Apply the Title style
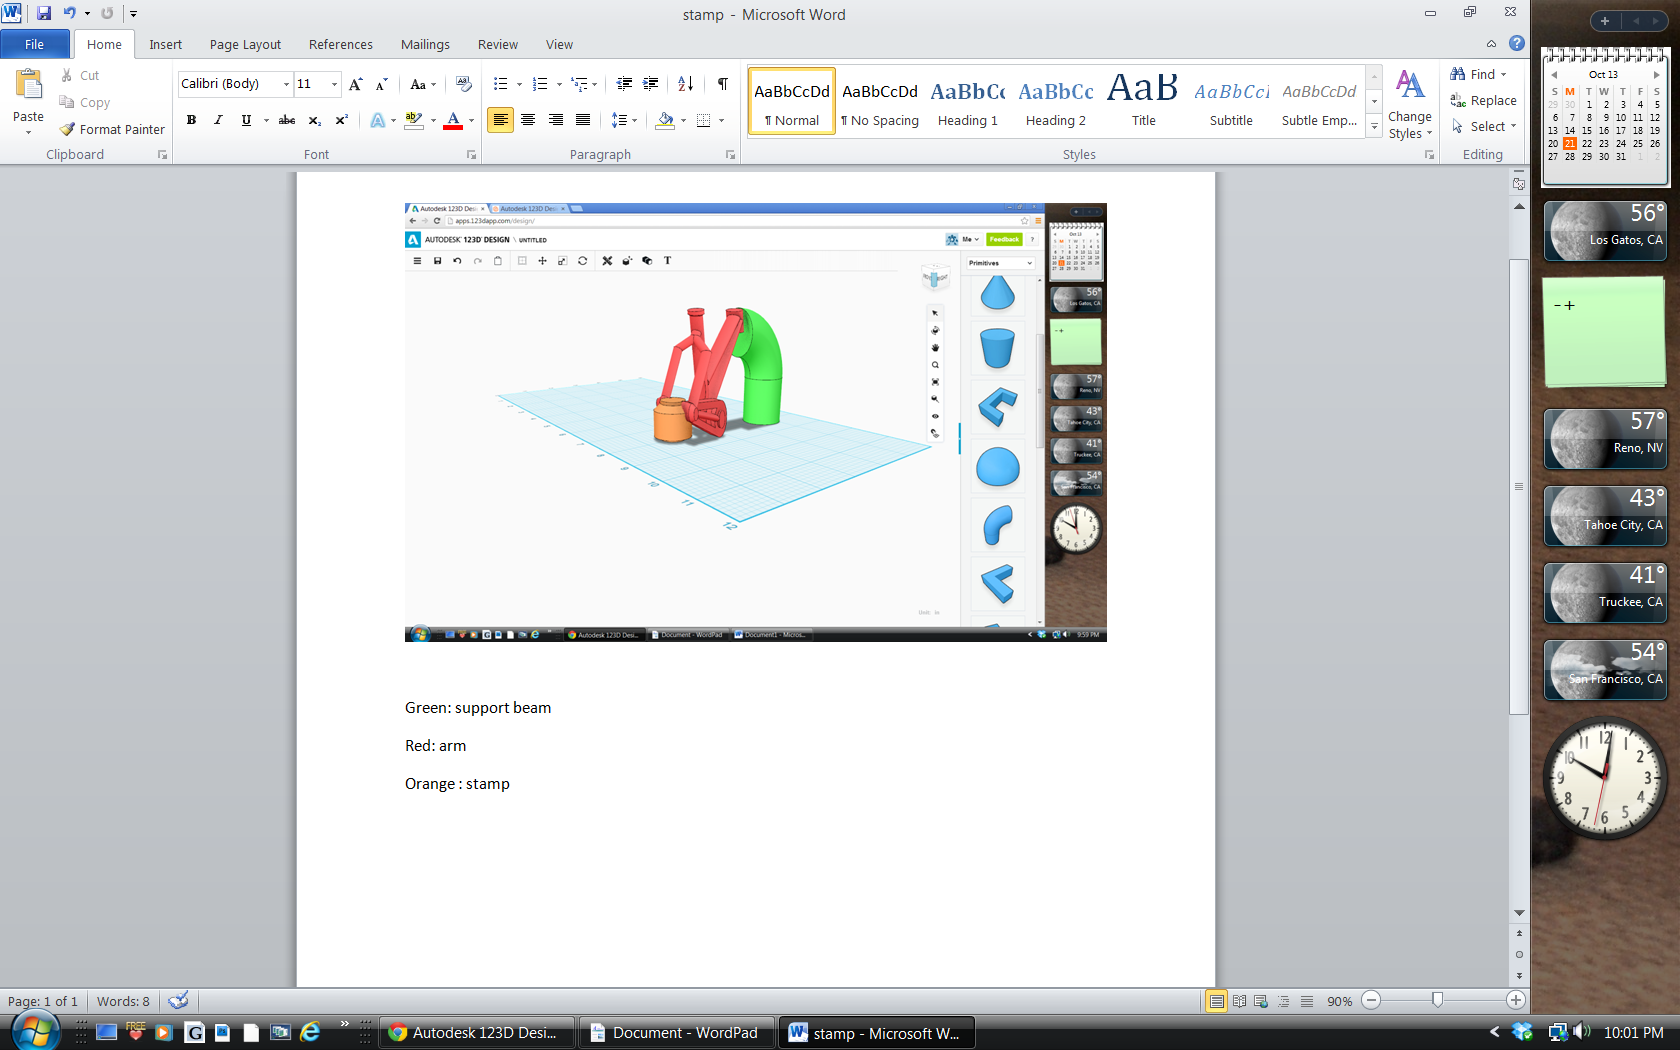Viewport: 1680px width, 1050px height. pyautogui.click(x=1143, y=102)
